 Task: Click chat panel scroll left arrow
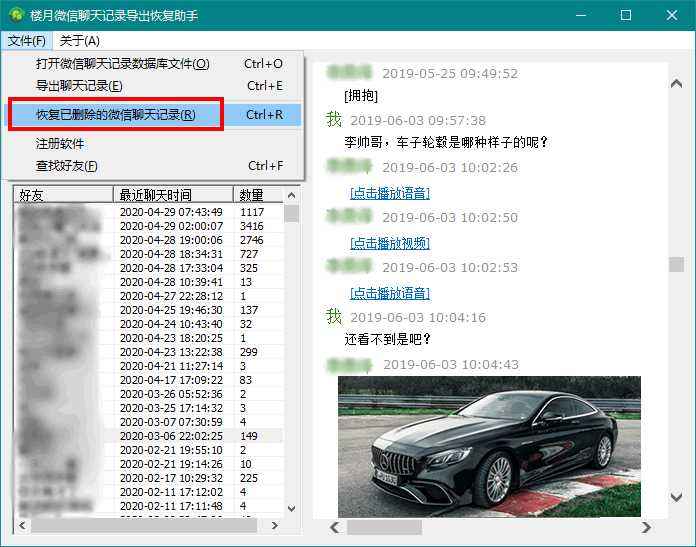coord(336,527)
